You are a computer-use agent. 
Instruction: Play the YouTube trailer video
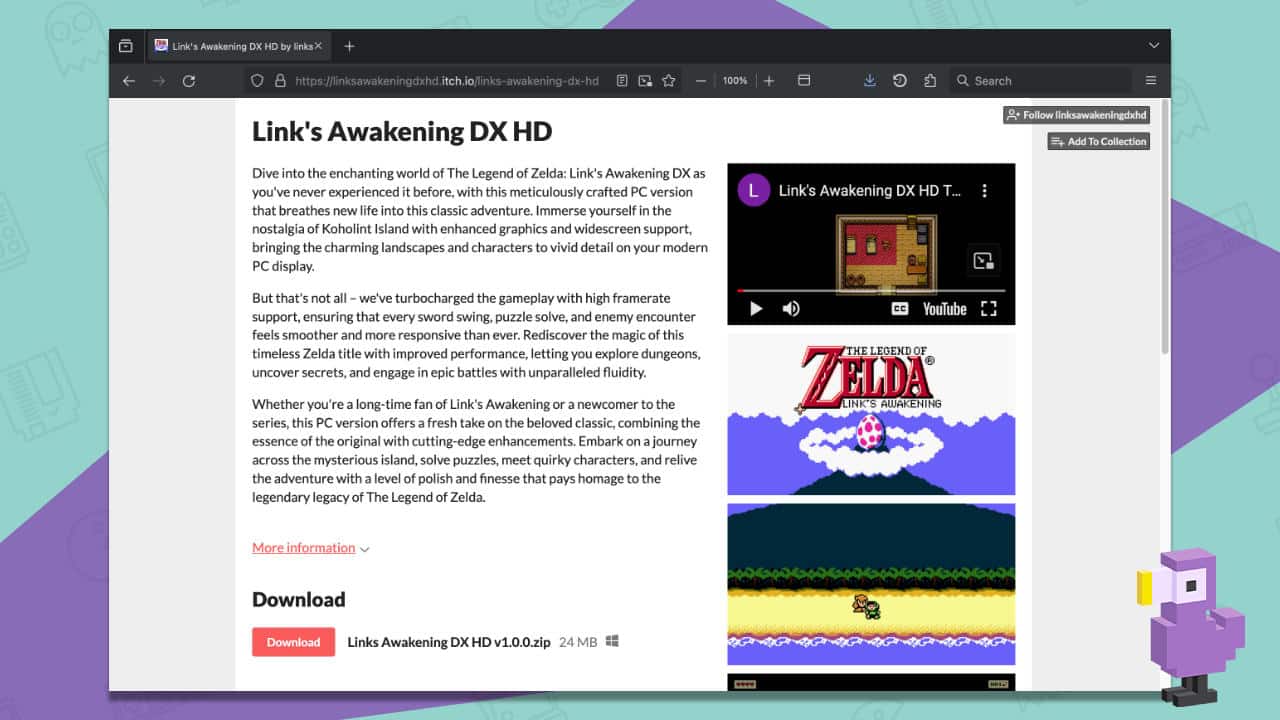point(756,309)
